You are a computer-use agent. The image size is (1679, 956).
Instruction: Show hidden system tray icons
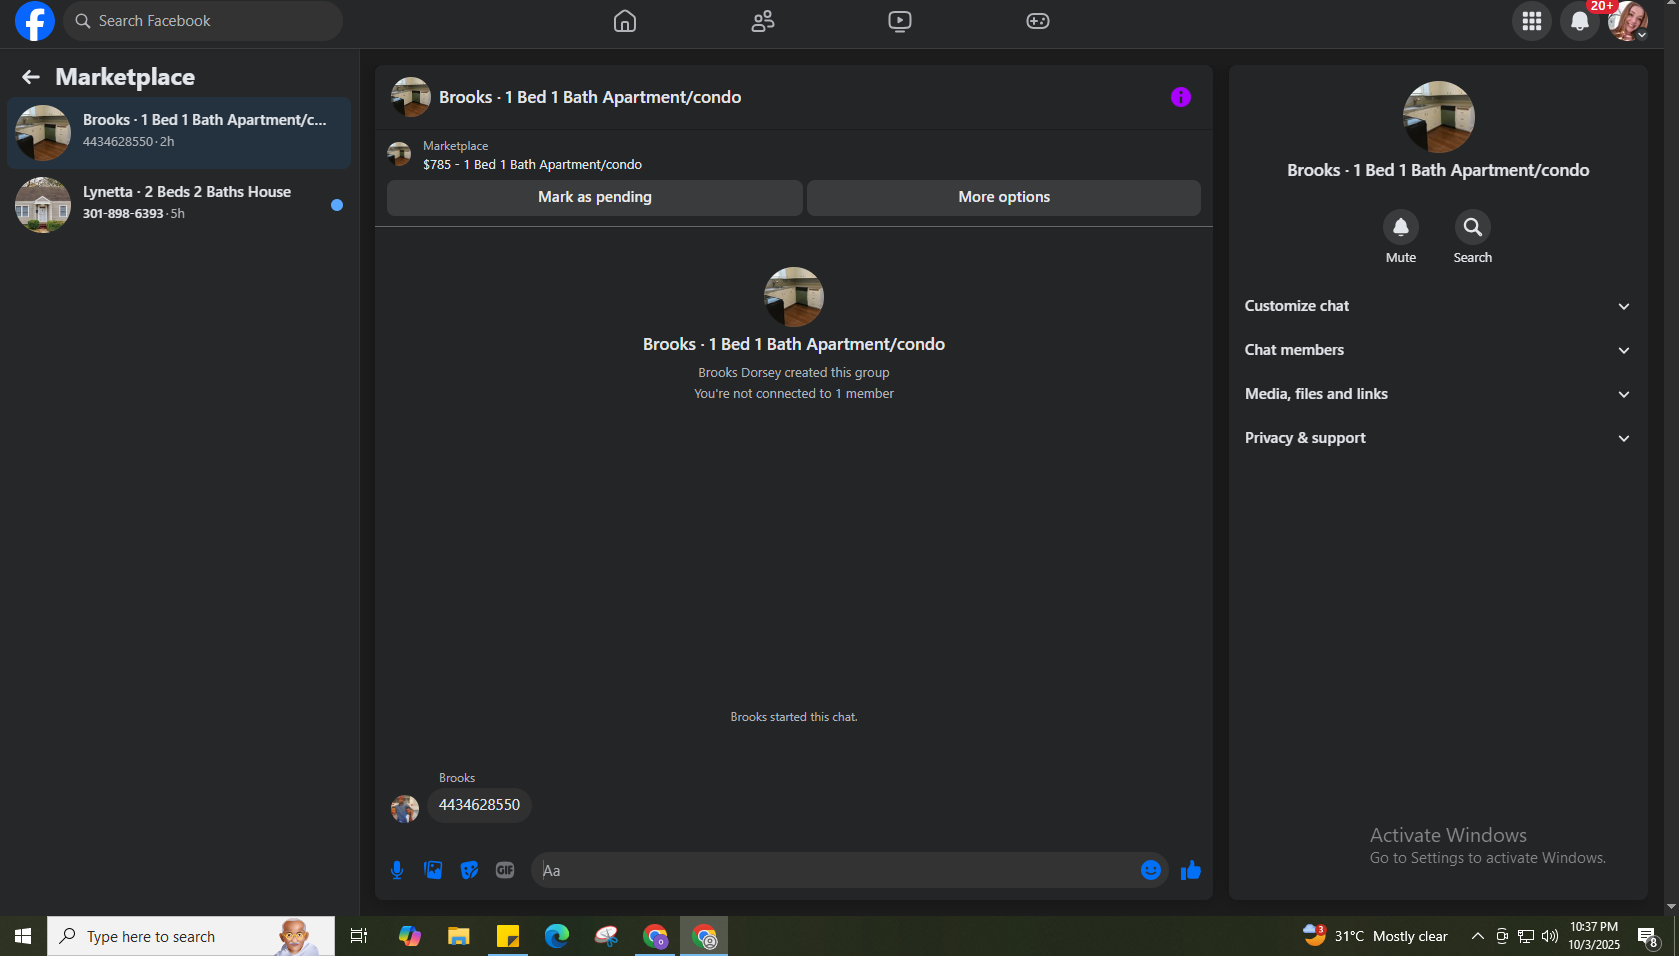1477,936
